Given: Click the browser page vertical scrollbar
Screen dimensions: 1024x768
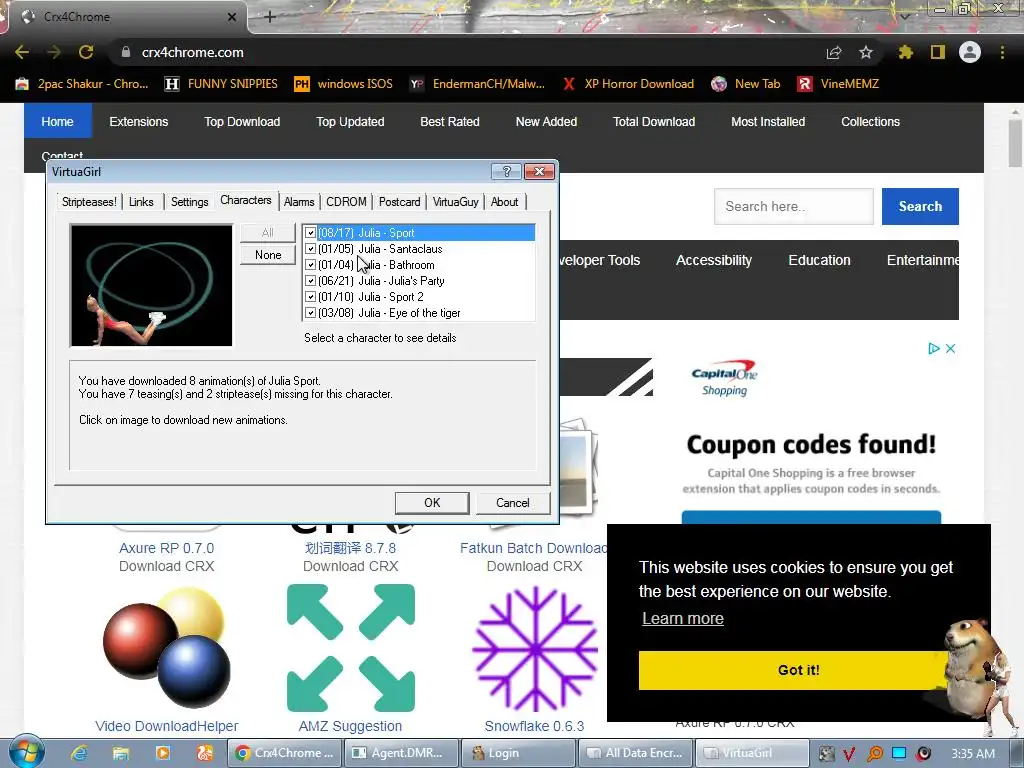Looking at the screenshot, I should coord(1015,144).
